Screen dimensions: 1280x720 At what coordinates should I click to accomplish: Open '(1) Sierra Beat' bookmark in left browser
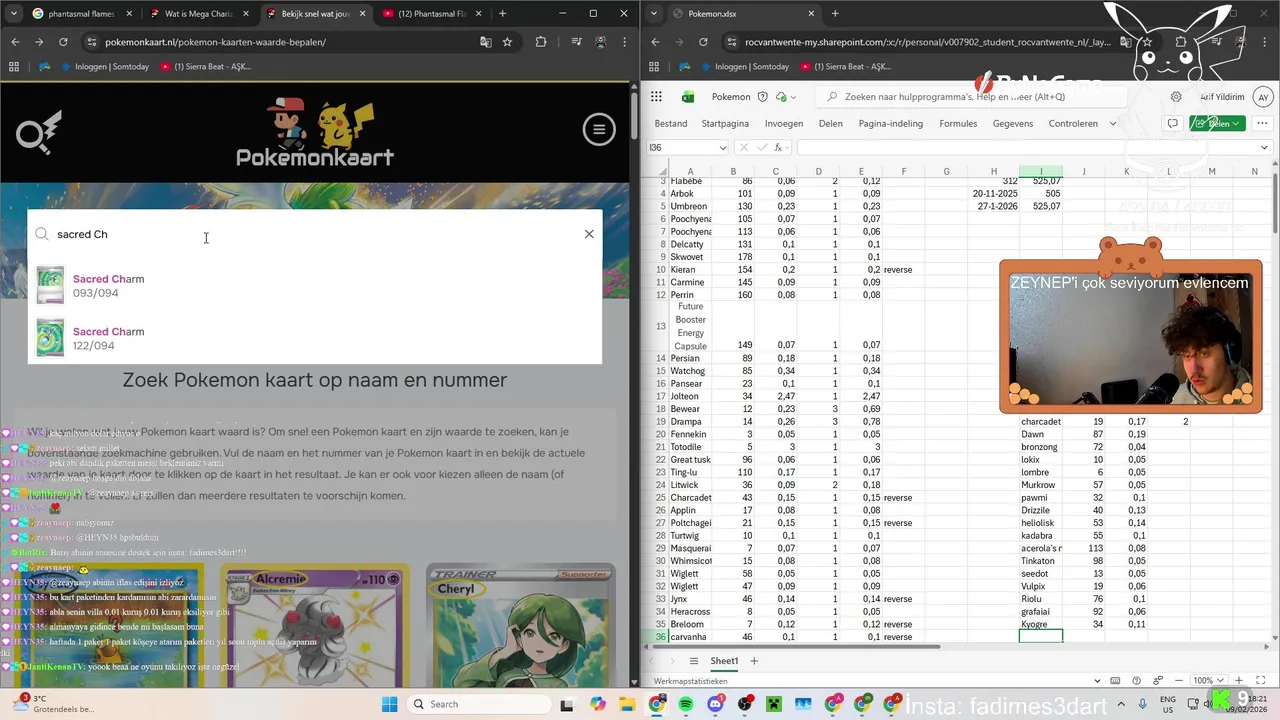(x=205, y=66)
